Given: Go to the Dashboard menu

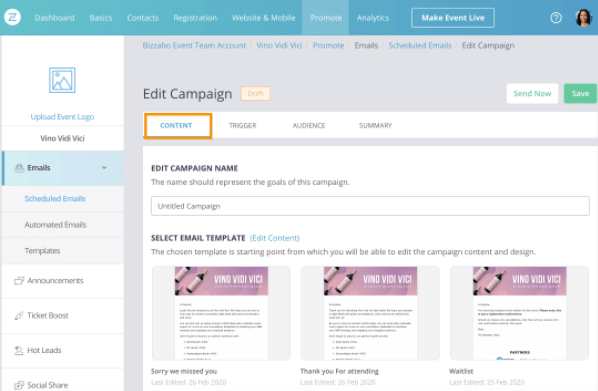Looking at the screenshot, I should [55, 18].
